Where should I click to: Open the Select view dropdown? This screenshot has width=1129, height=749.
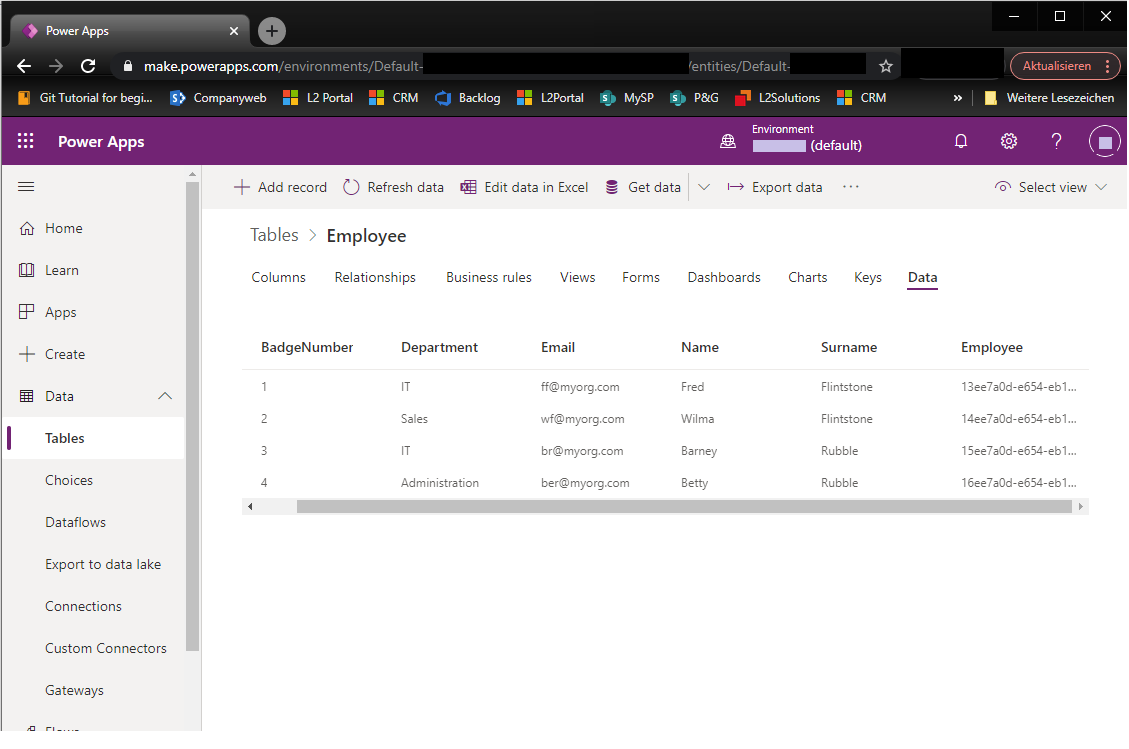pyautogui.click(x=1052, y=187)
